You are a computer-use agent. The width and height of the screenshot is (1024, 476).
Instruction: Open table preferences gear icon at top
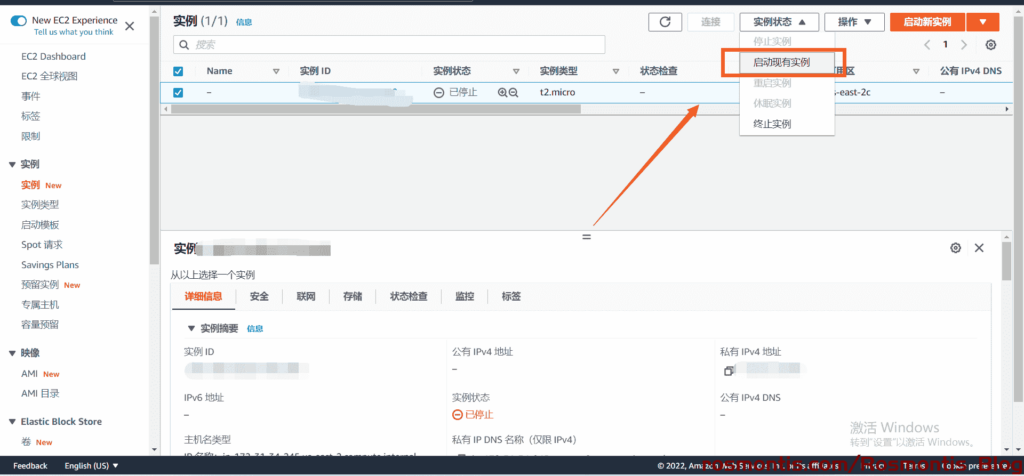coord(991,44)
